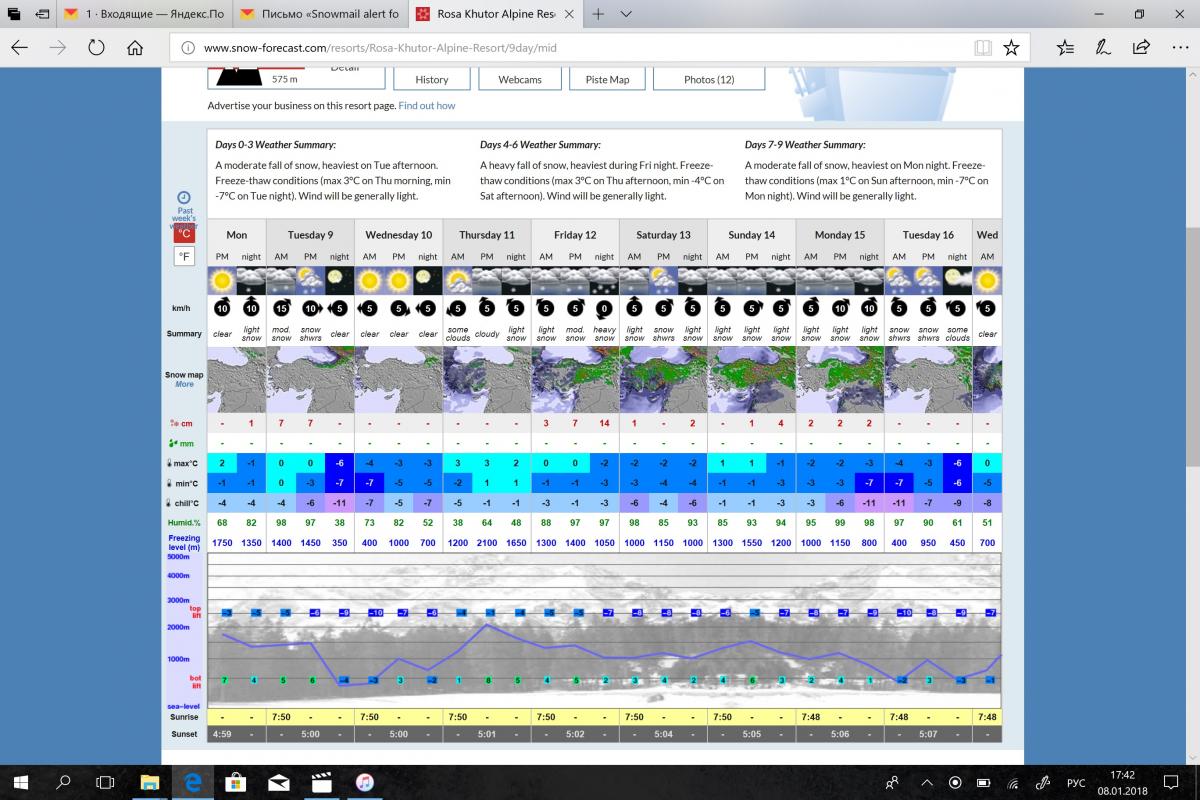Open the Tuesday 9 snow map thumbnail
The height and width of the screenshot is (800, 1200).
(x=311, y=380)
